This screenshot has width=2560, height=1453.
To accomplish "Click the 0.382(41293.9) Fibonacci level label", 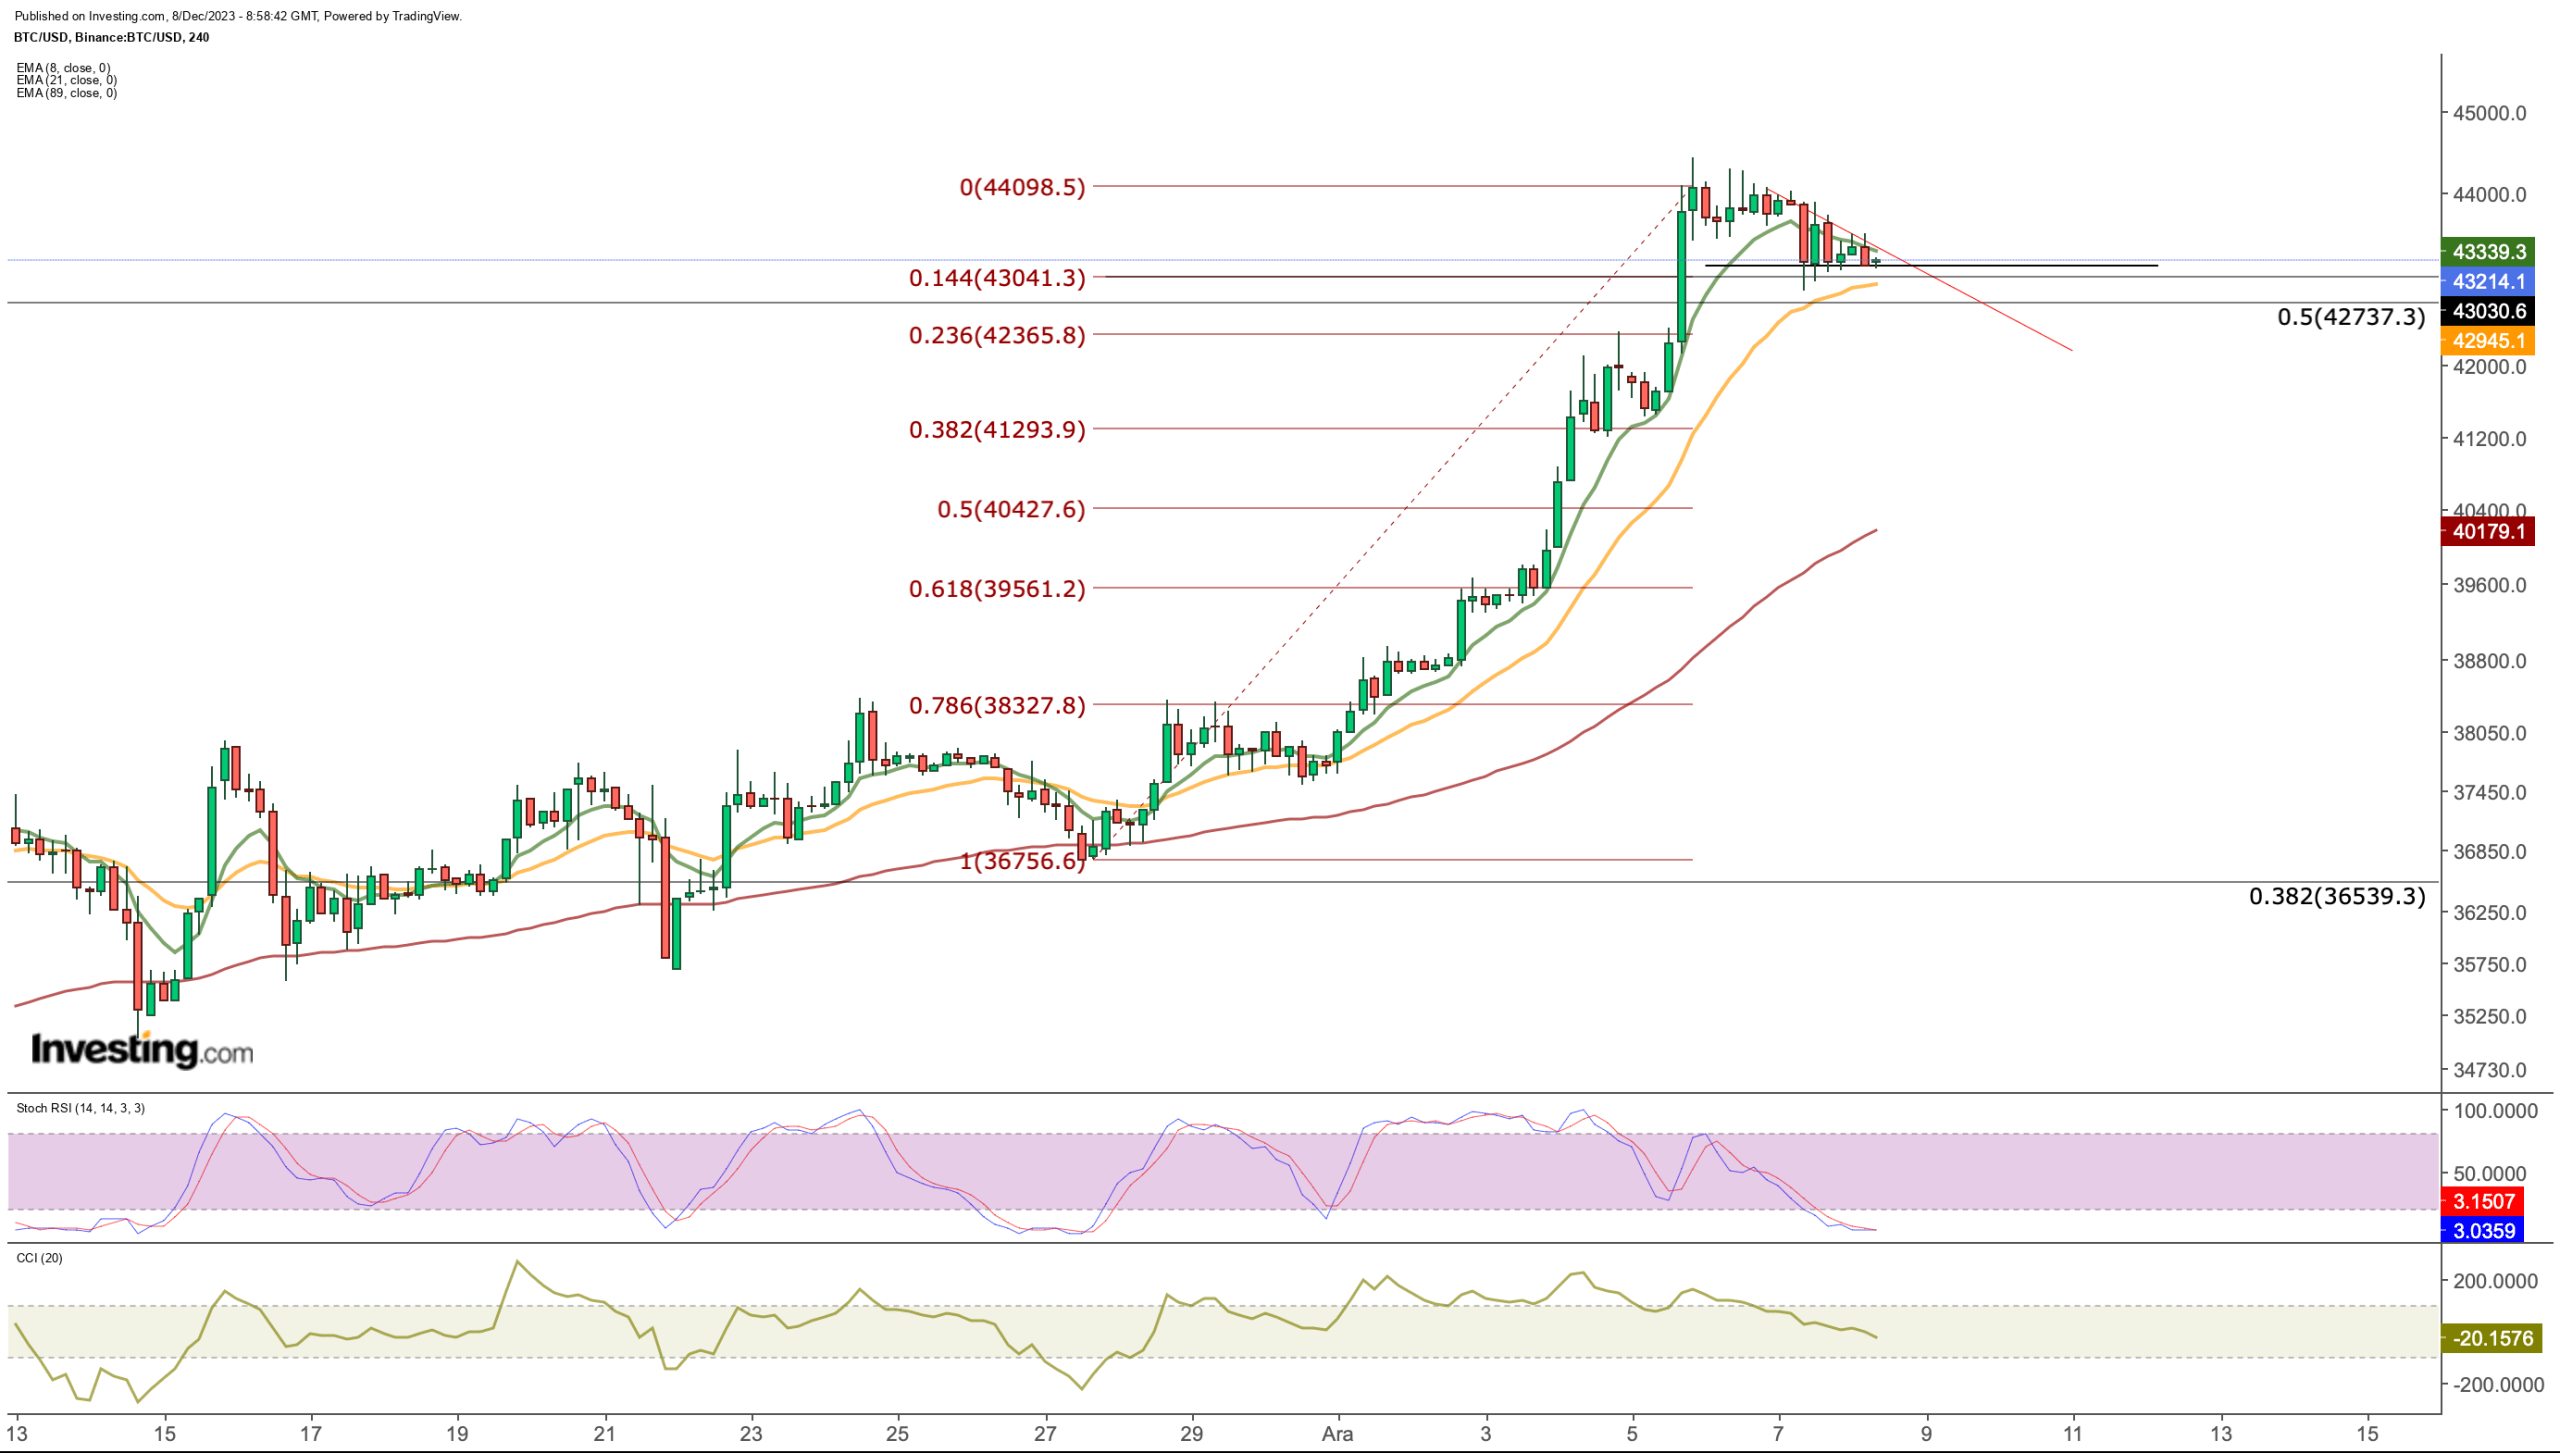I will pyautogui.click(x=997, y=430).
